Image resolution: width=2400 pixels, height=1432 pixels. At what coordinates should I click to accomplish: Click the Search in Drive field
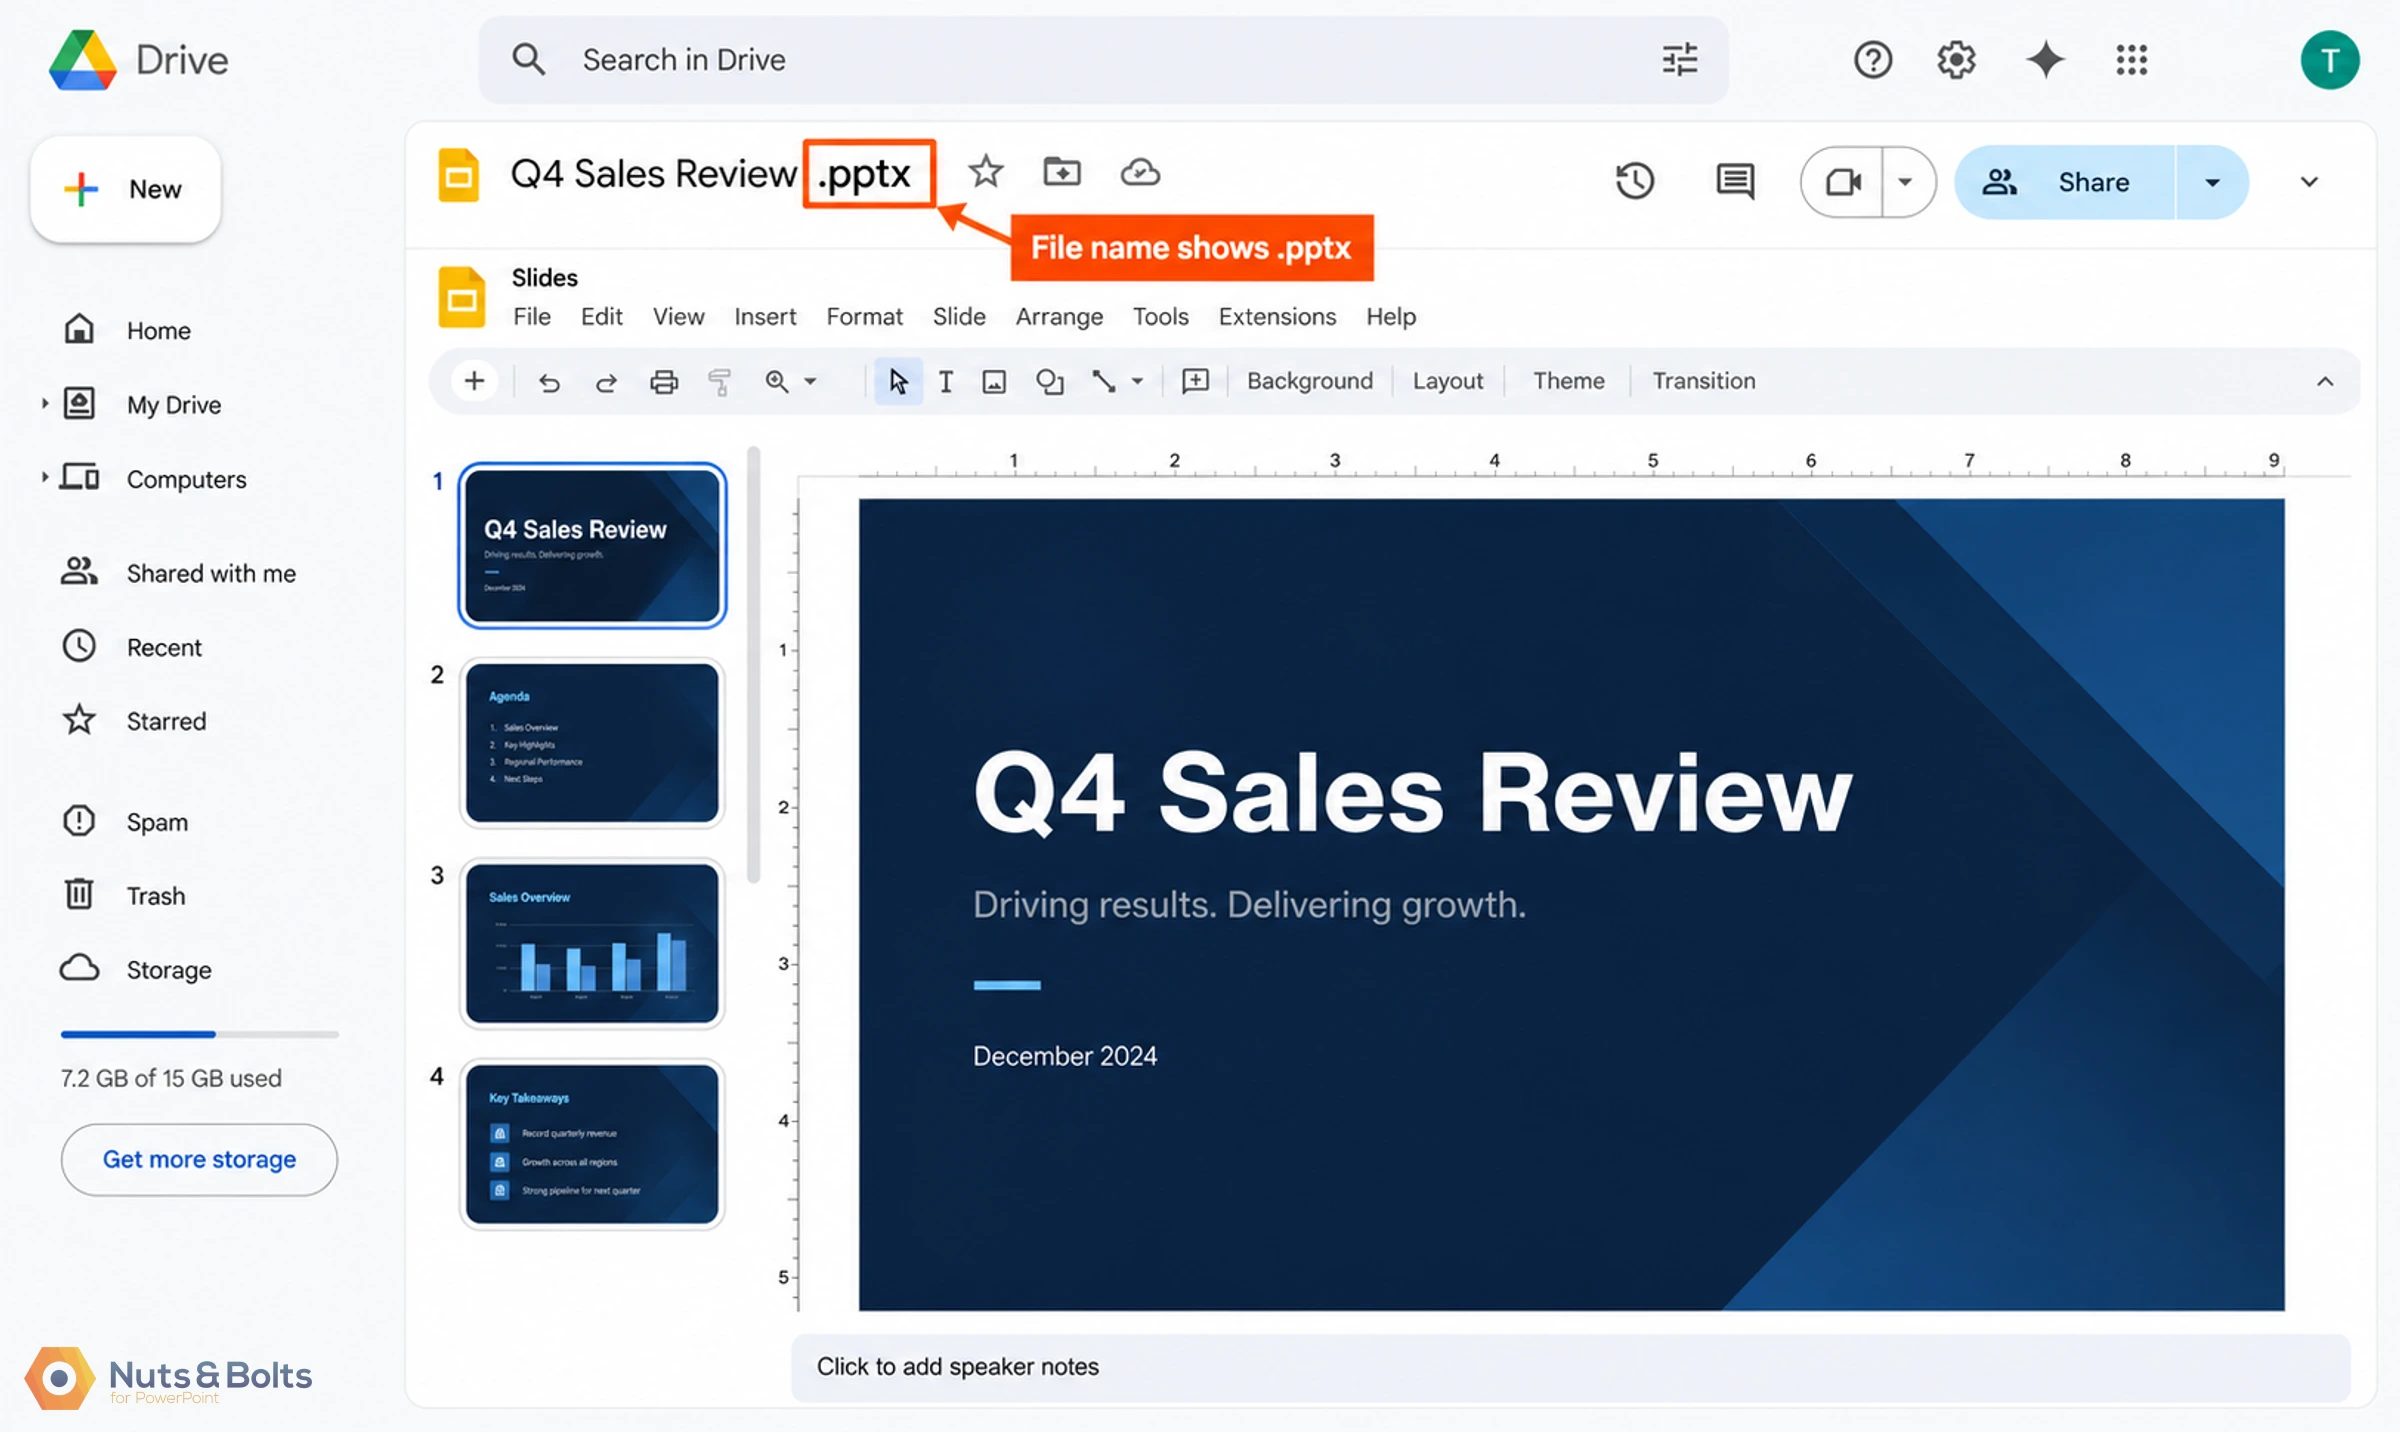click(1103, 60)
